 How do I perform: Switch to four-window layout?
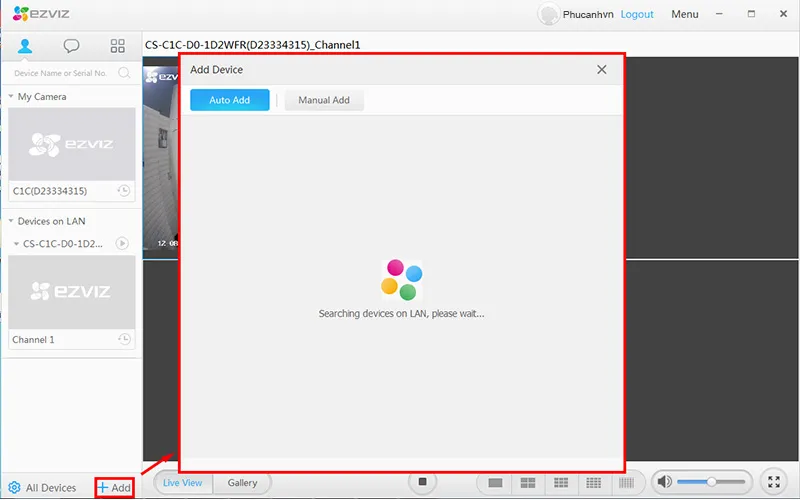tap(527, 483)
